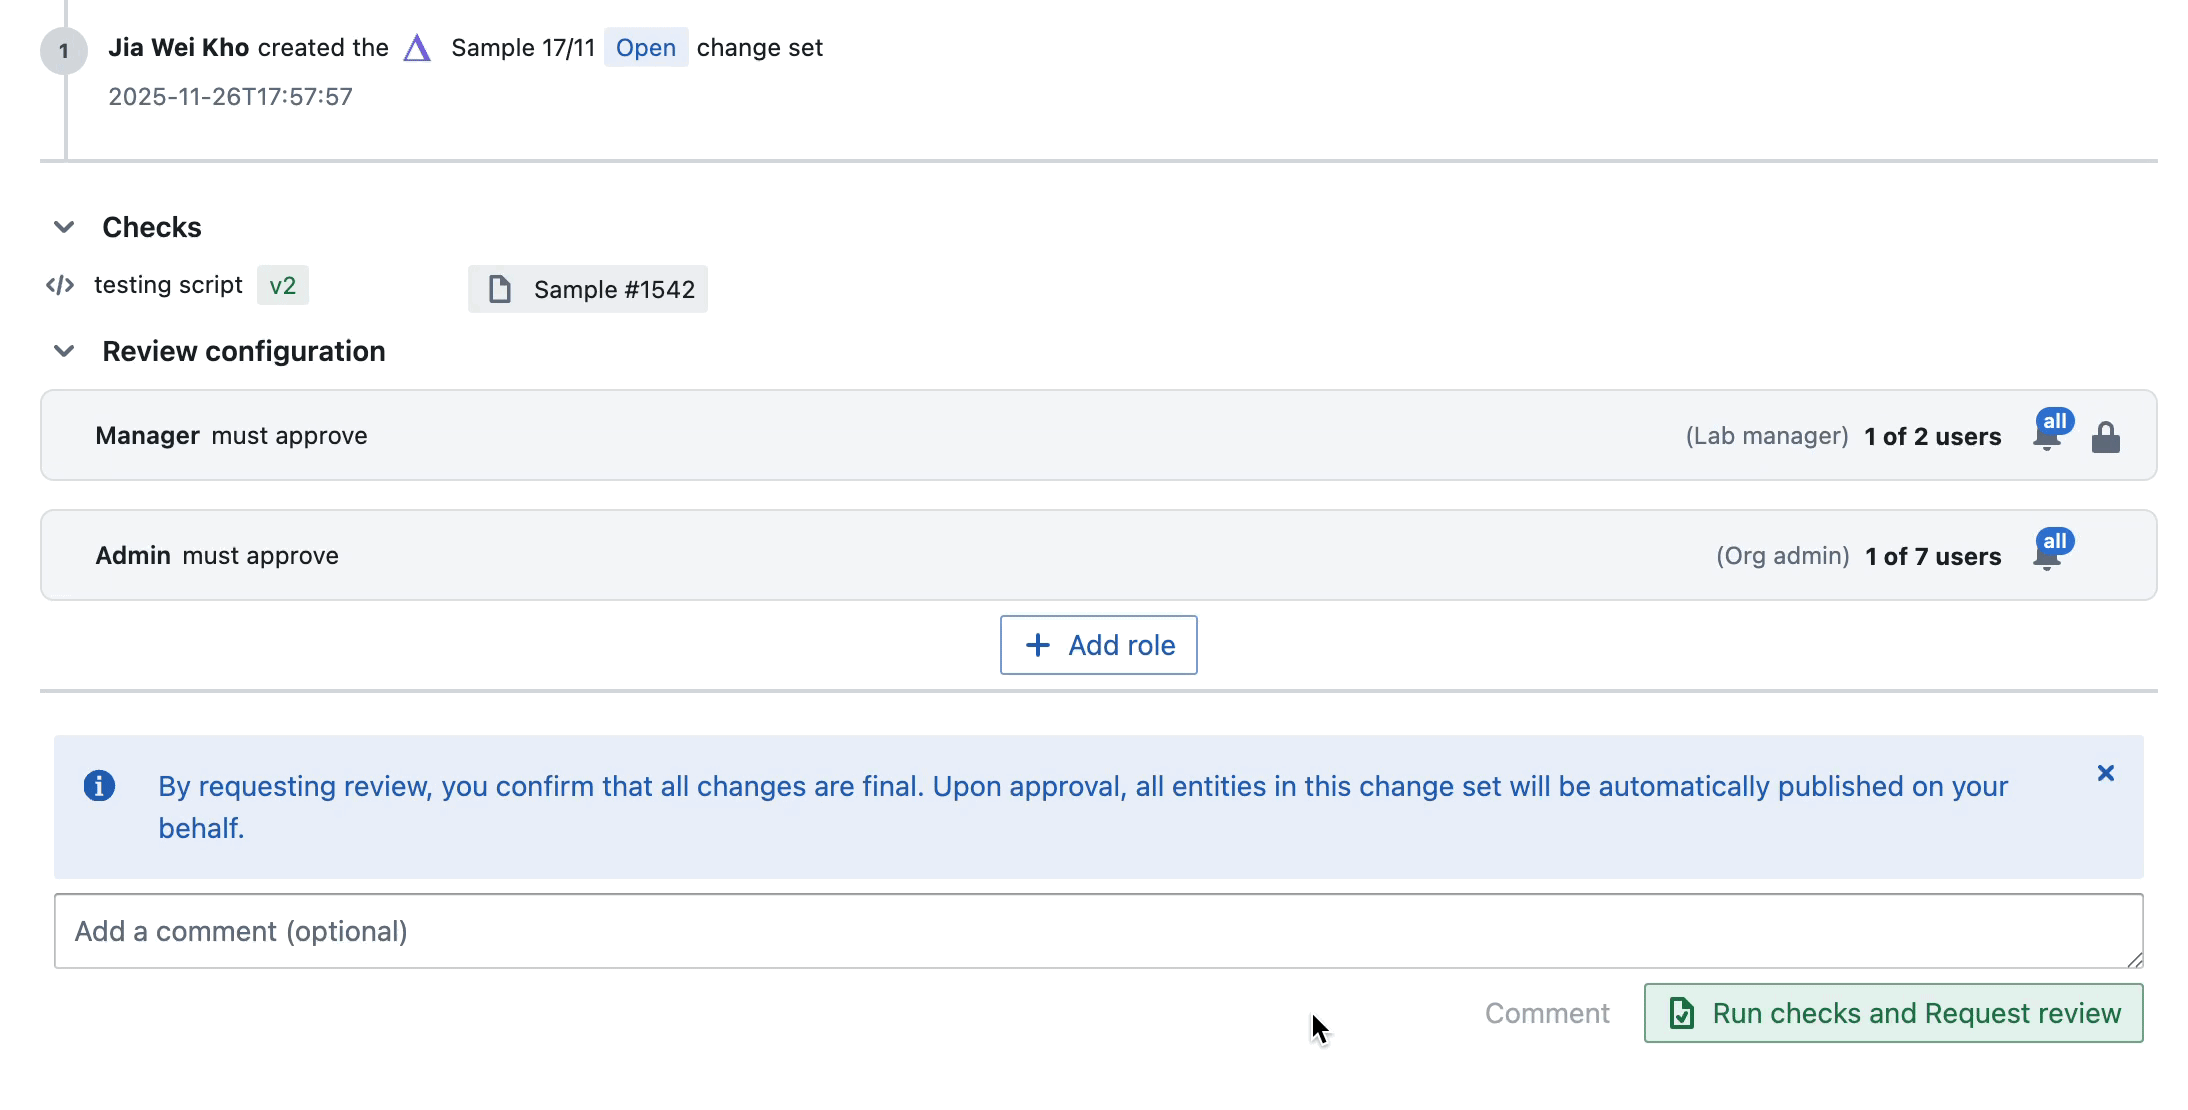This screenshot has height=1110, width=2188.
Task: Click the purple triangle app logo
Action: pyautogui.click(x=417, y=47)
